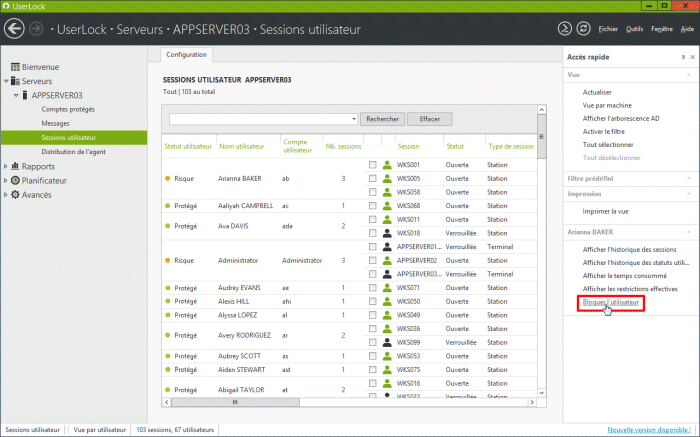Select the WKS068 session checkbox

tap(372, 206)
